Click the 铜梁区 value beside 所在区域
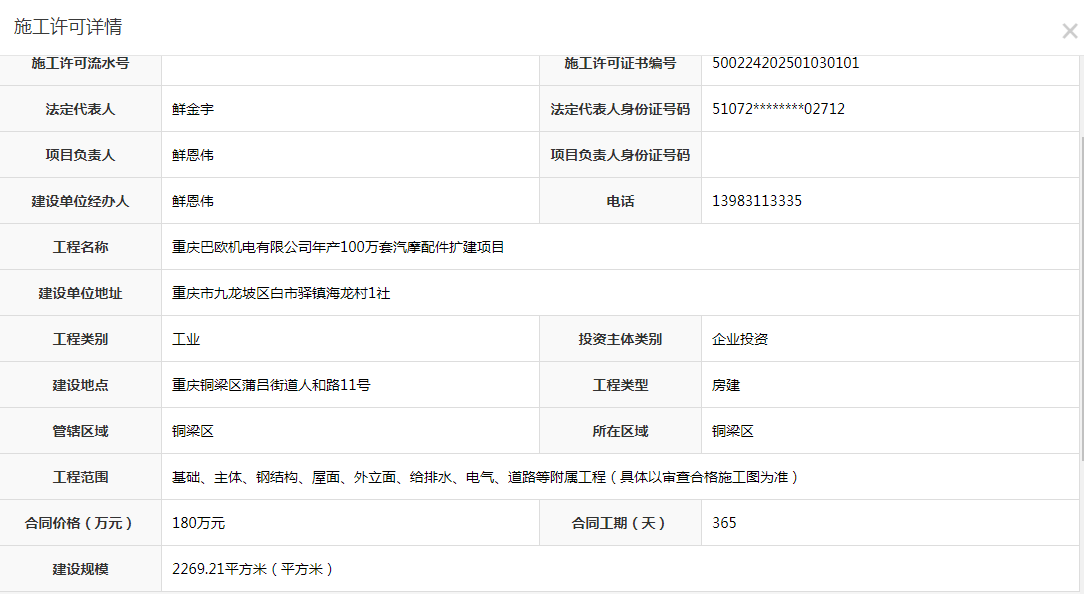Image resolution: width=1084 pixels, height=594 pixels. point(733,431)
